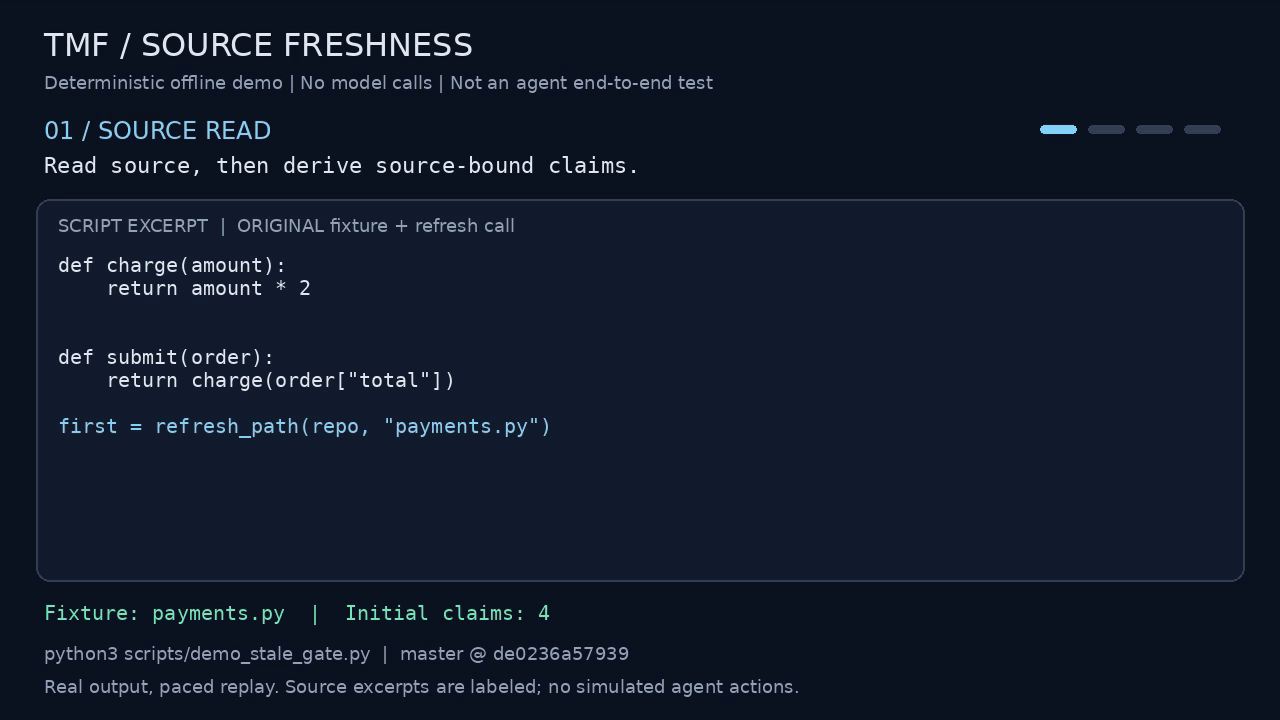The image size is (1280, 720).
Task: Select the 01 / SOURCE READ heading
Action: pyautogui.click(x=157, y=131)
